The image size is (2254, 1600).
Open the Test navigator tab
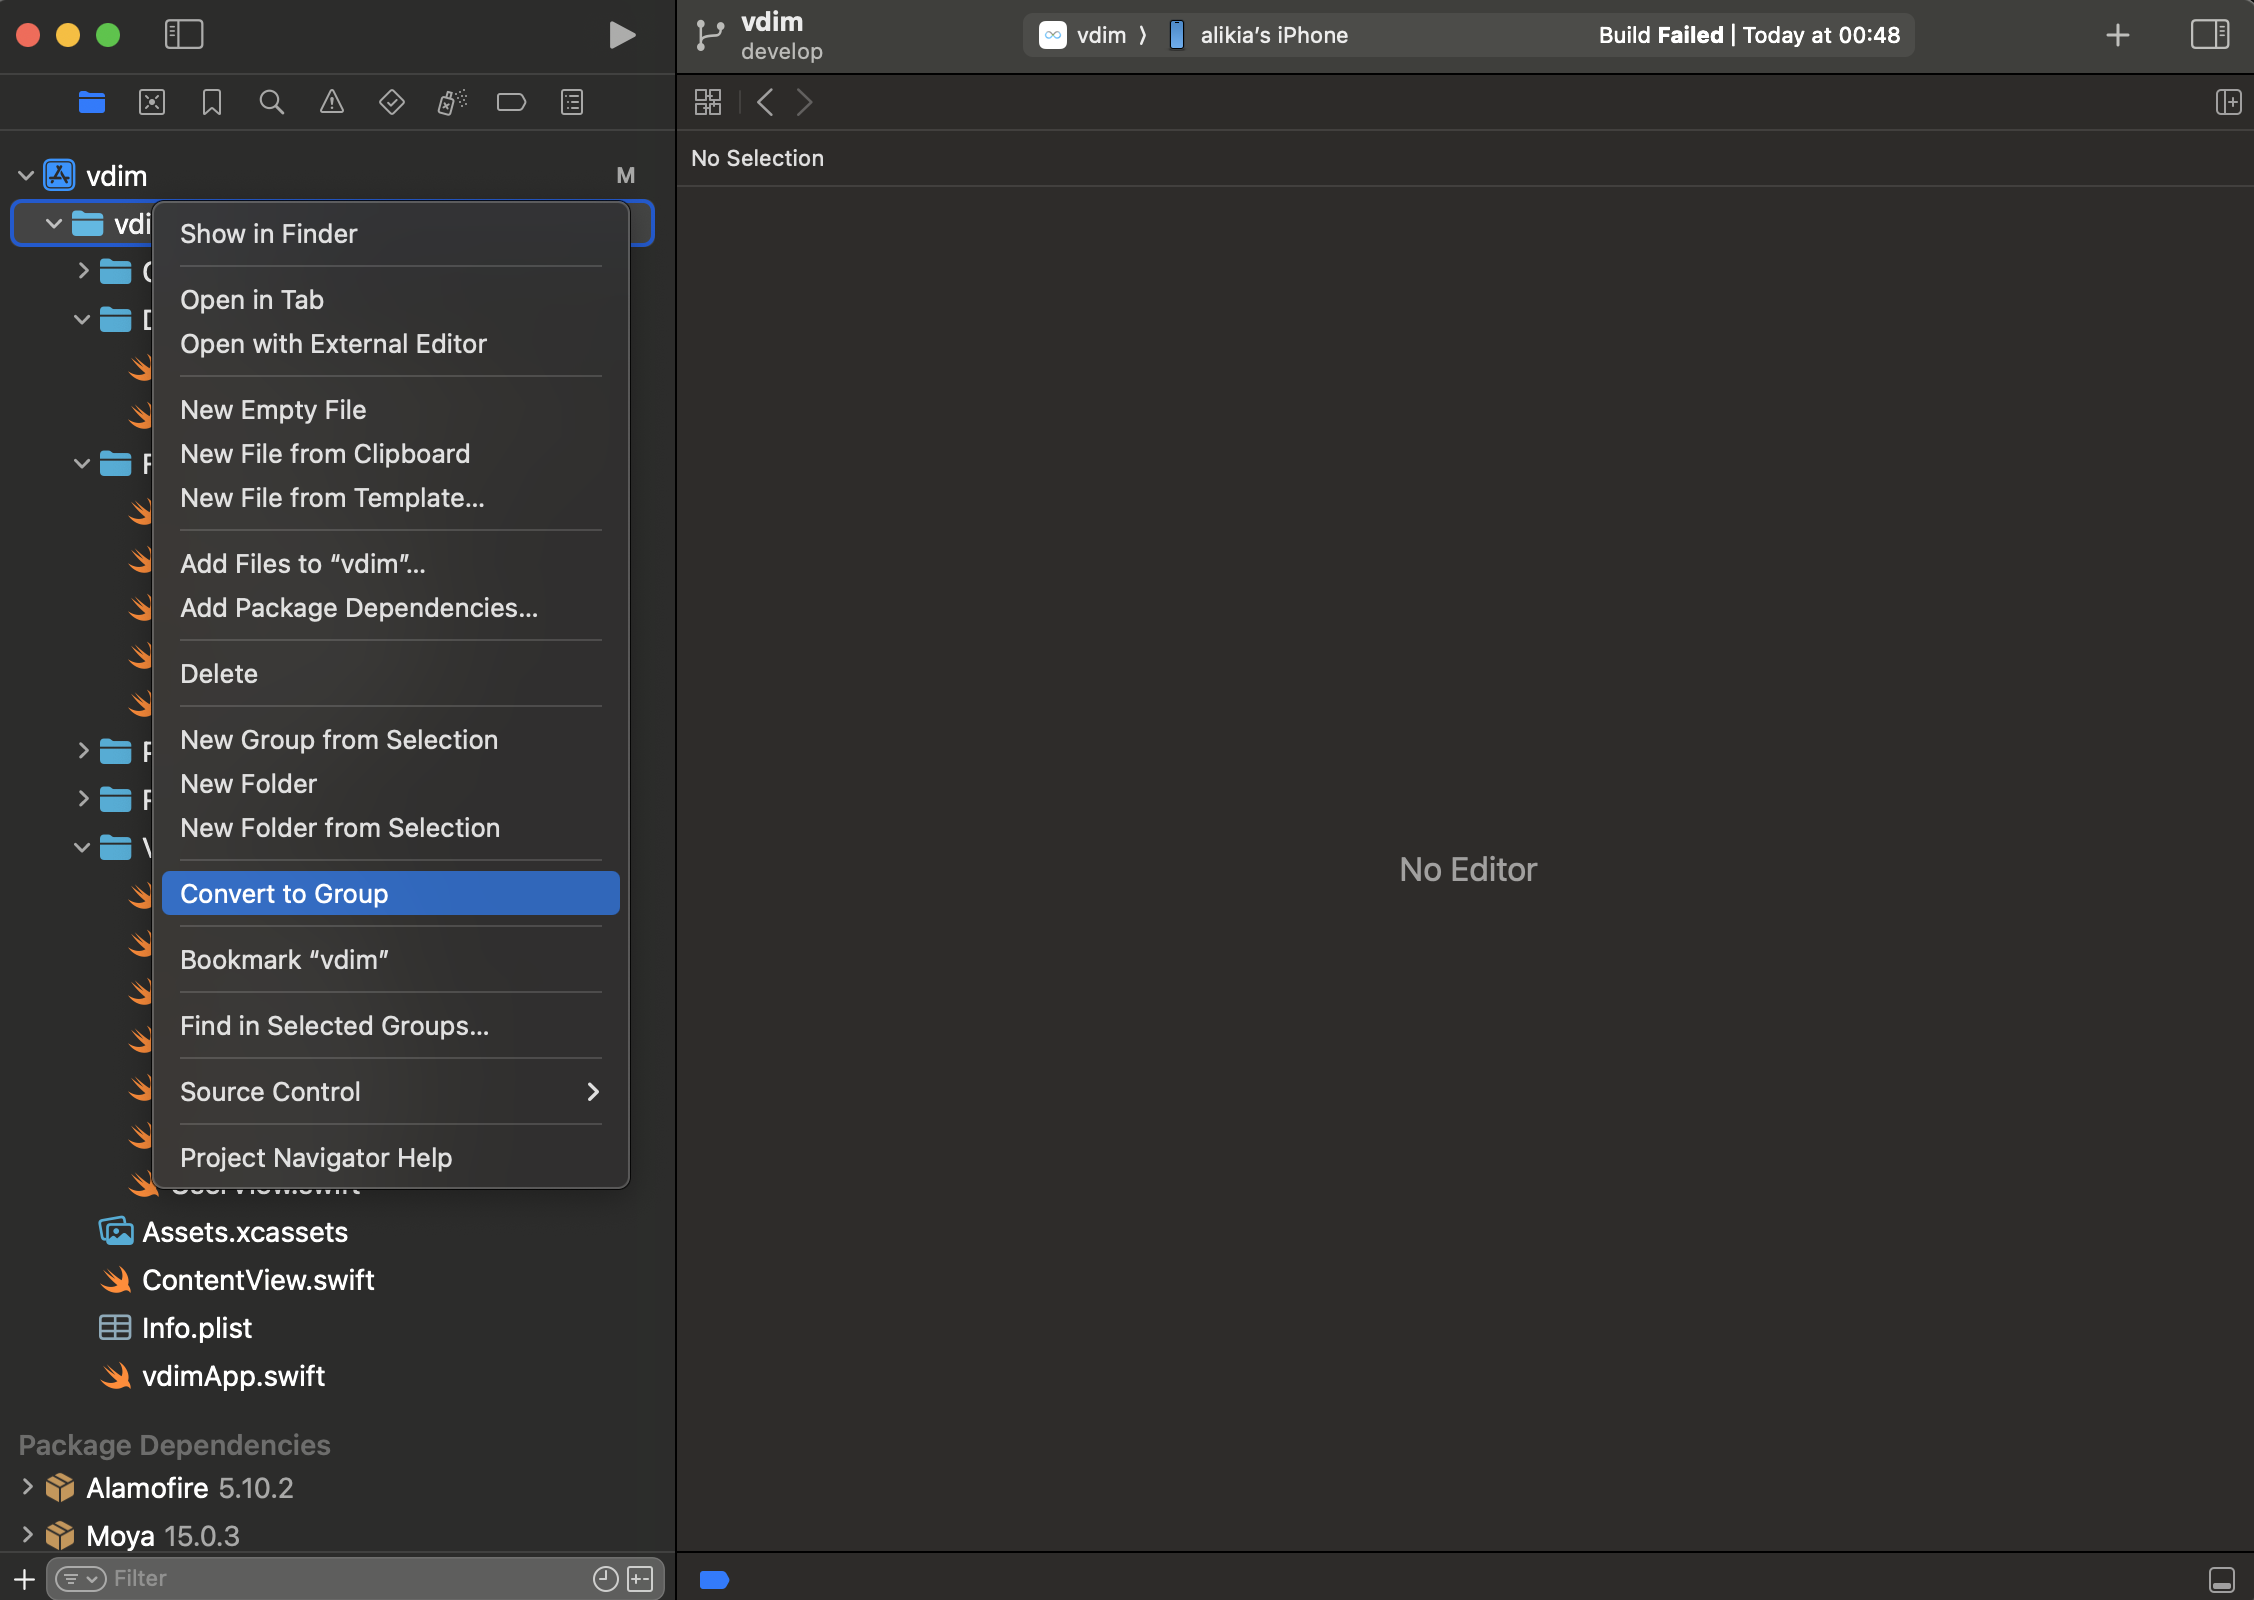click(x=392, y=102)
